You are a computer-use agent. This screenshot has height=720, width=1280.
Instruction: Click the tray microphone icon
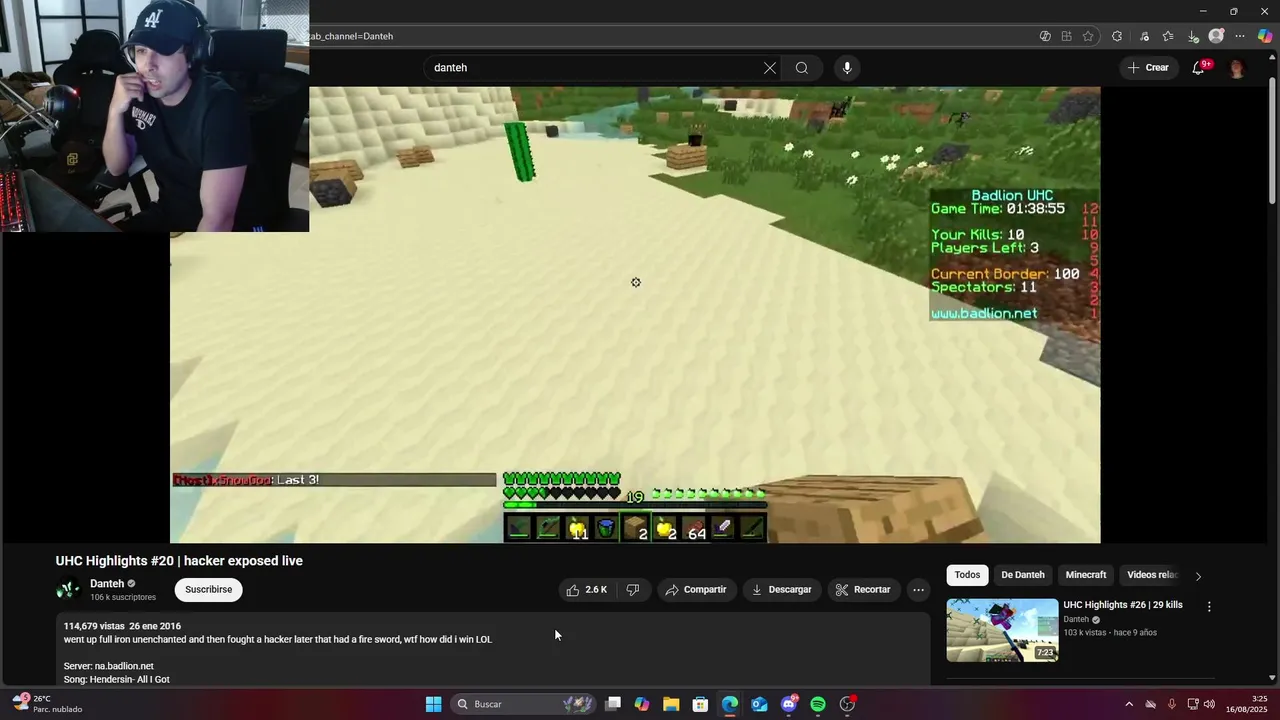(x=1171, y=704)
